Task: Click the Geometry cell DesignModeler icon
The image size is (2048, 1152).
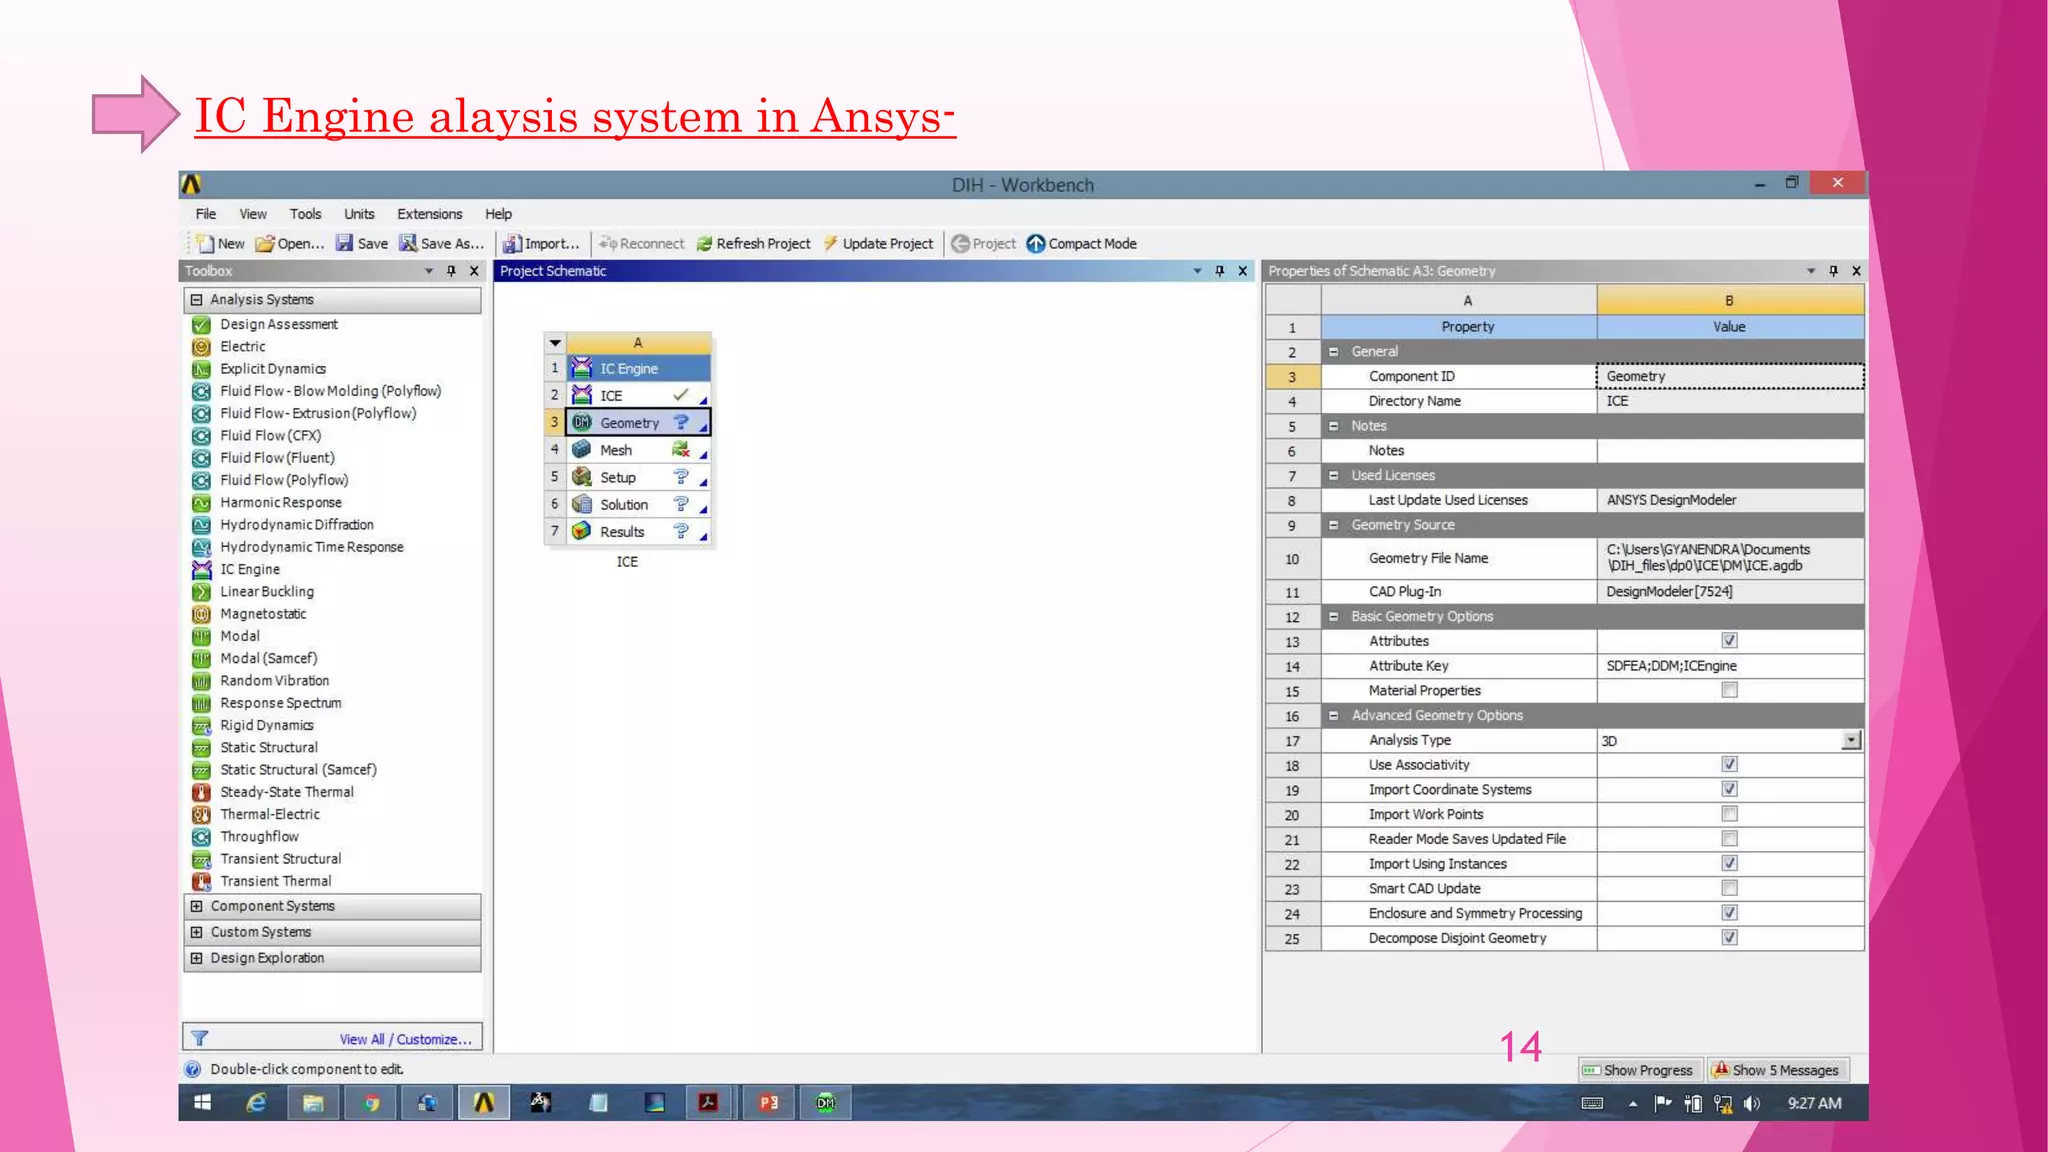Action: click(581, 423)
